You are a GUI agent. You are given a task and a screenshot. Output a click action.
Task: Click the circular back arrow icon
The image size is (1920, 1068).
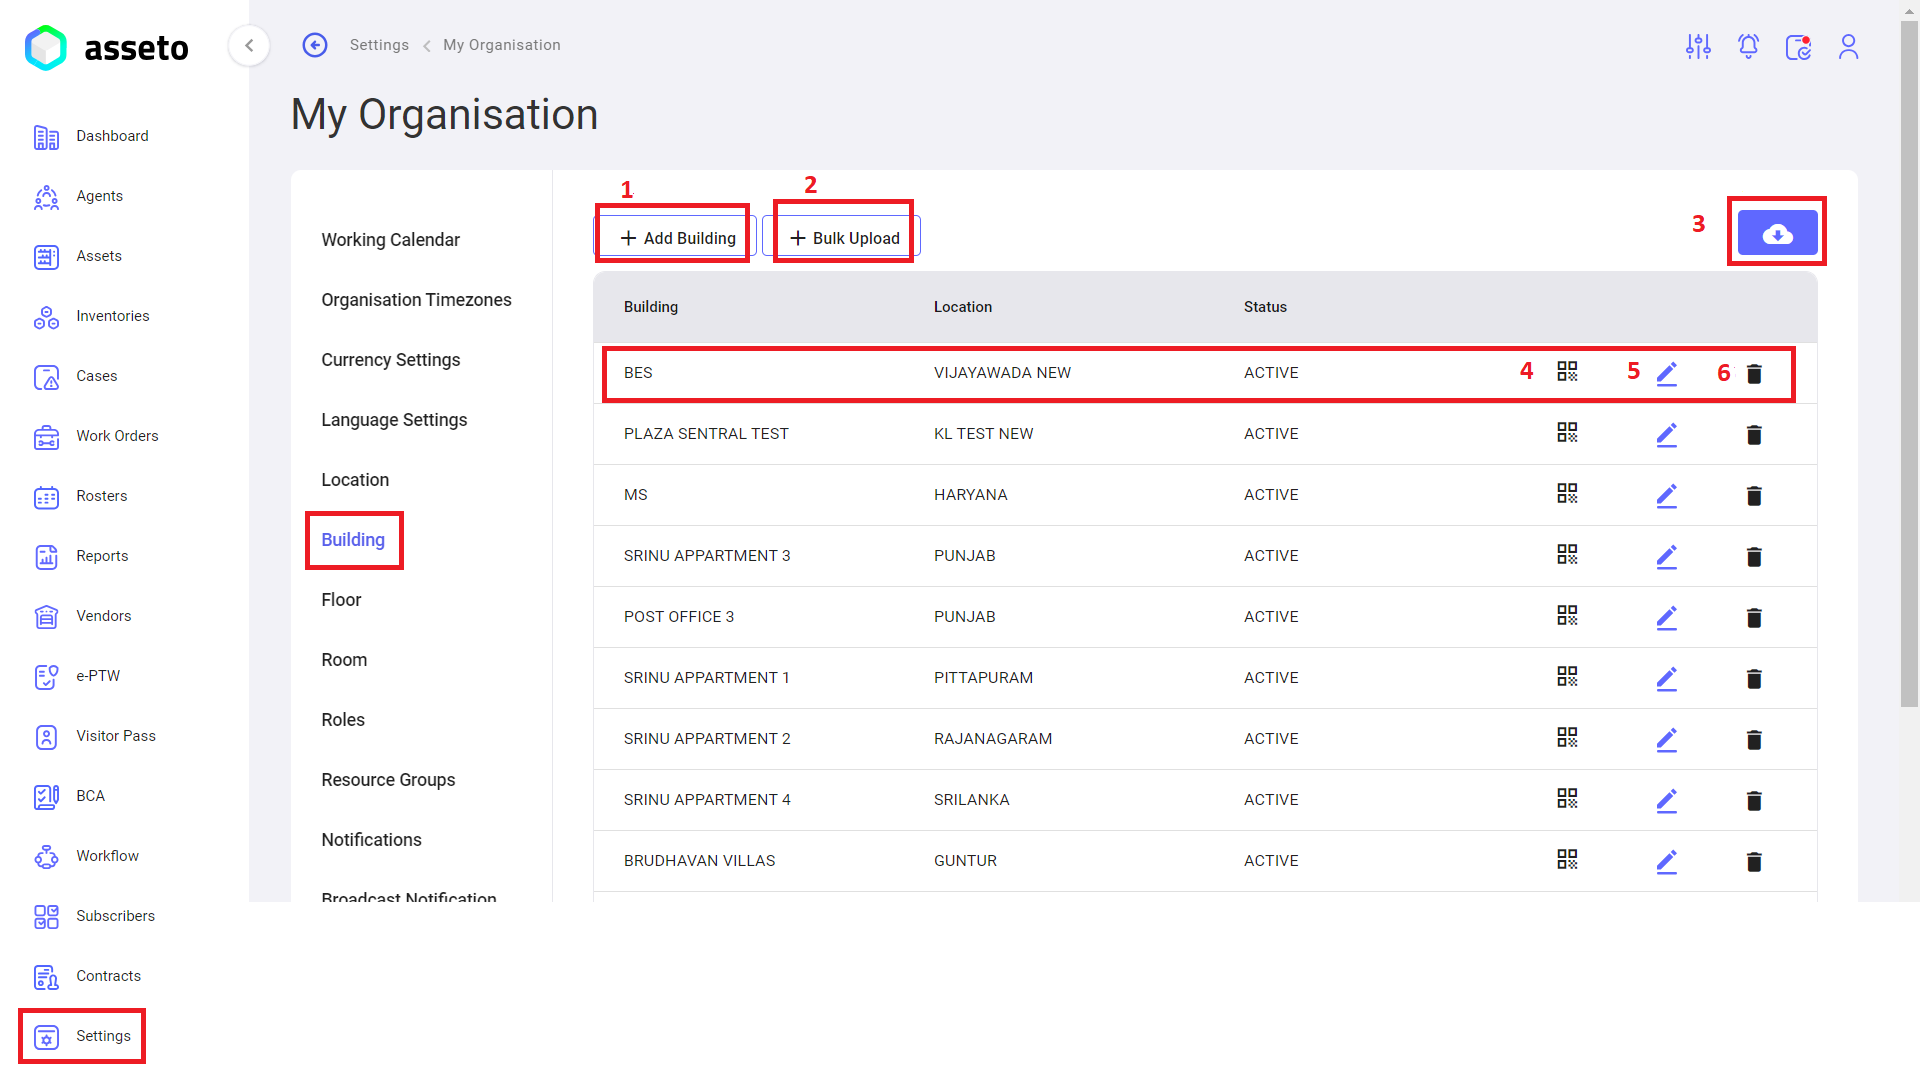point(315,45)
